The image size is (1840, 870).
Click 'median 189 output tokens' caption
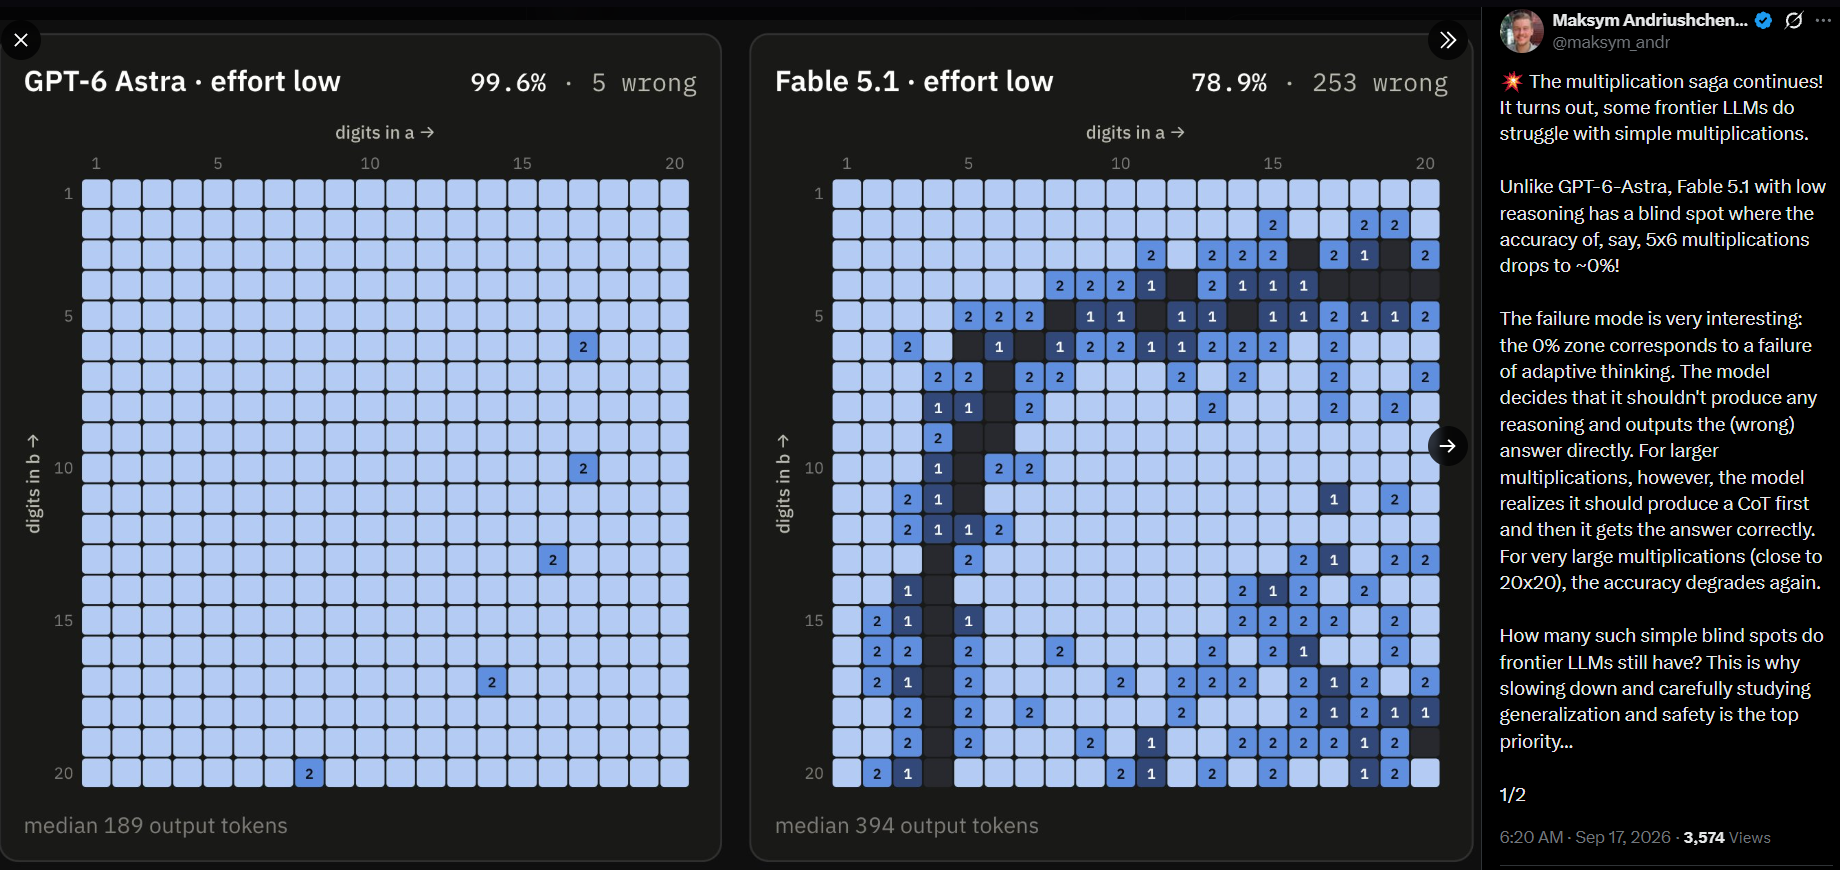(156, 825)
